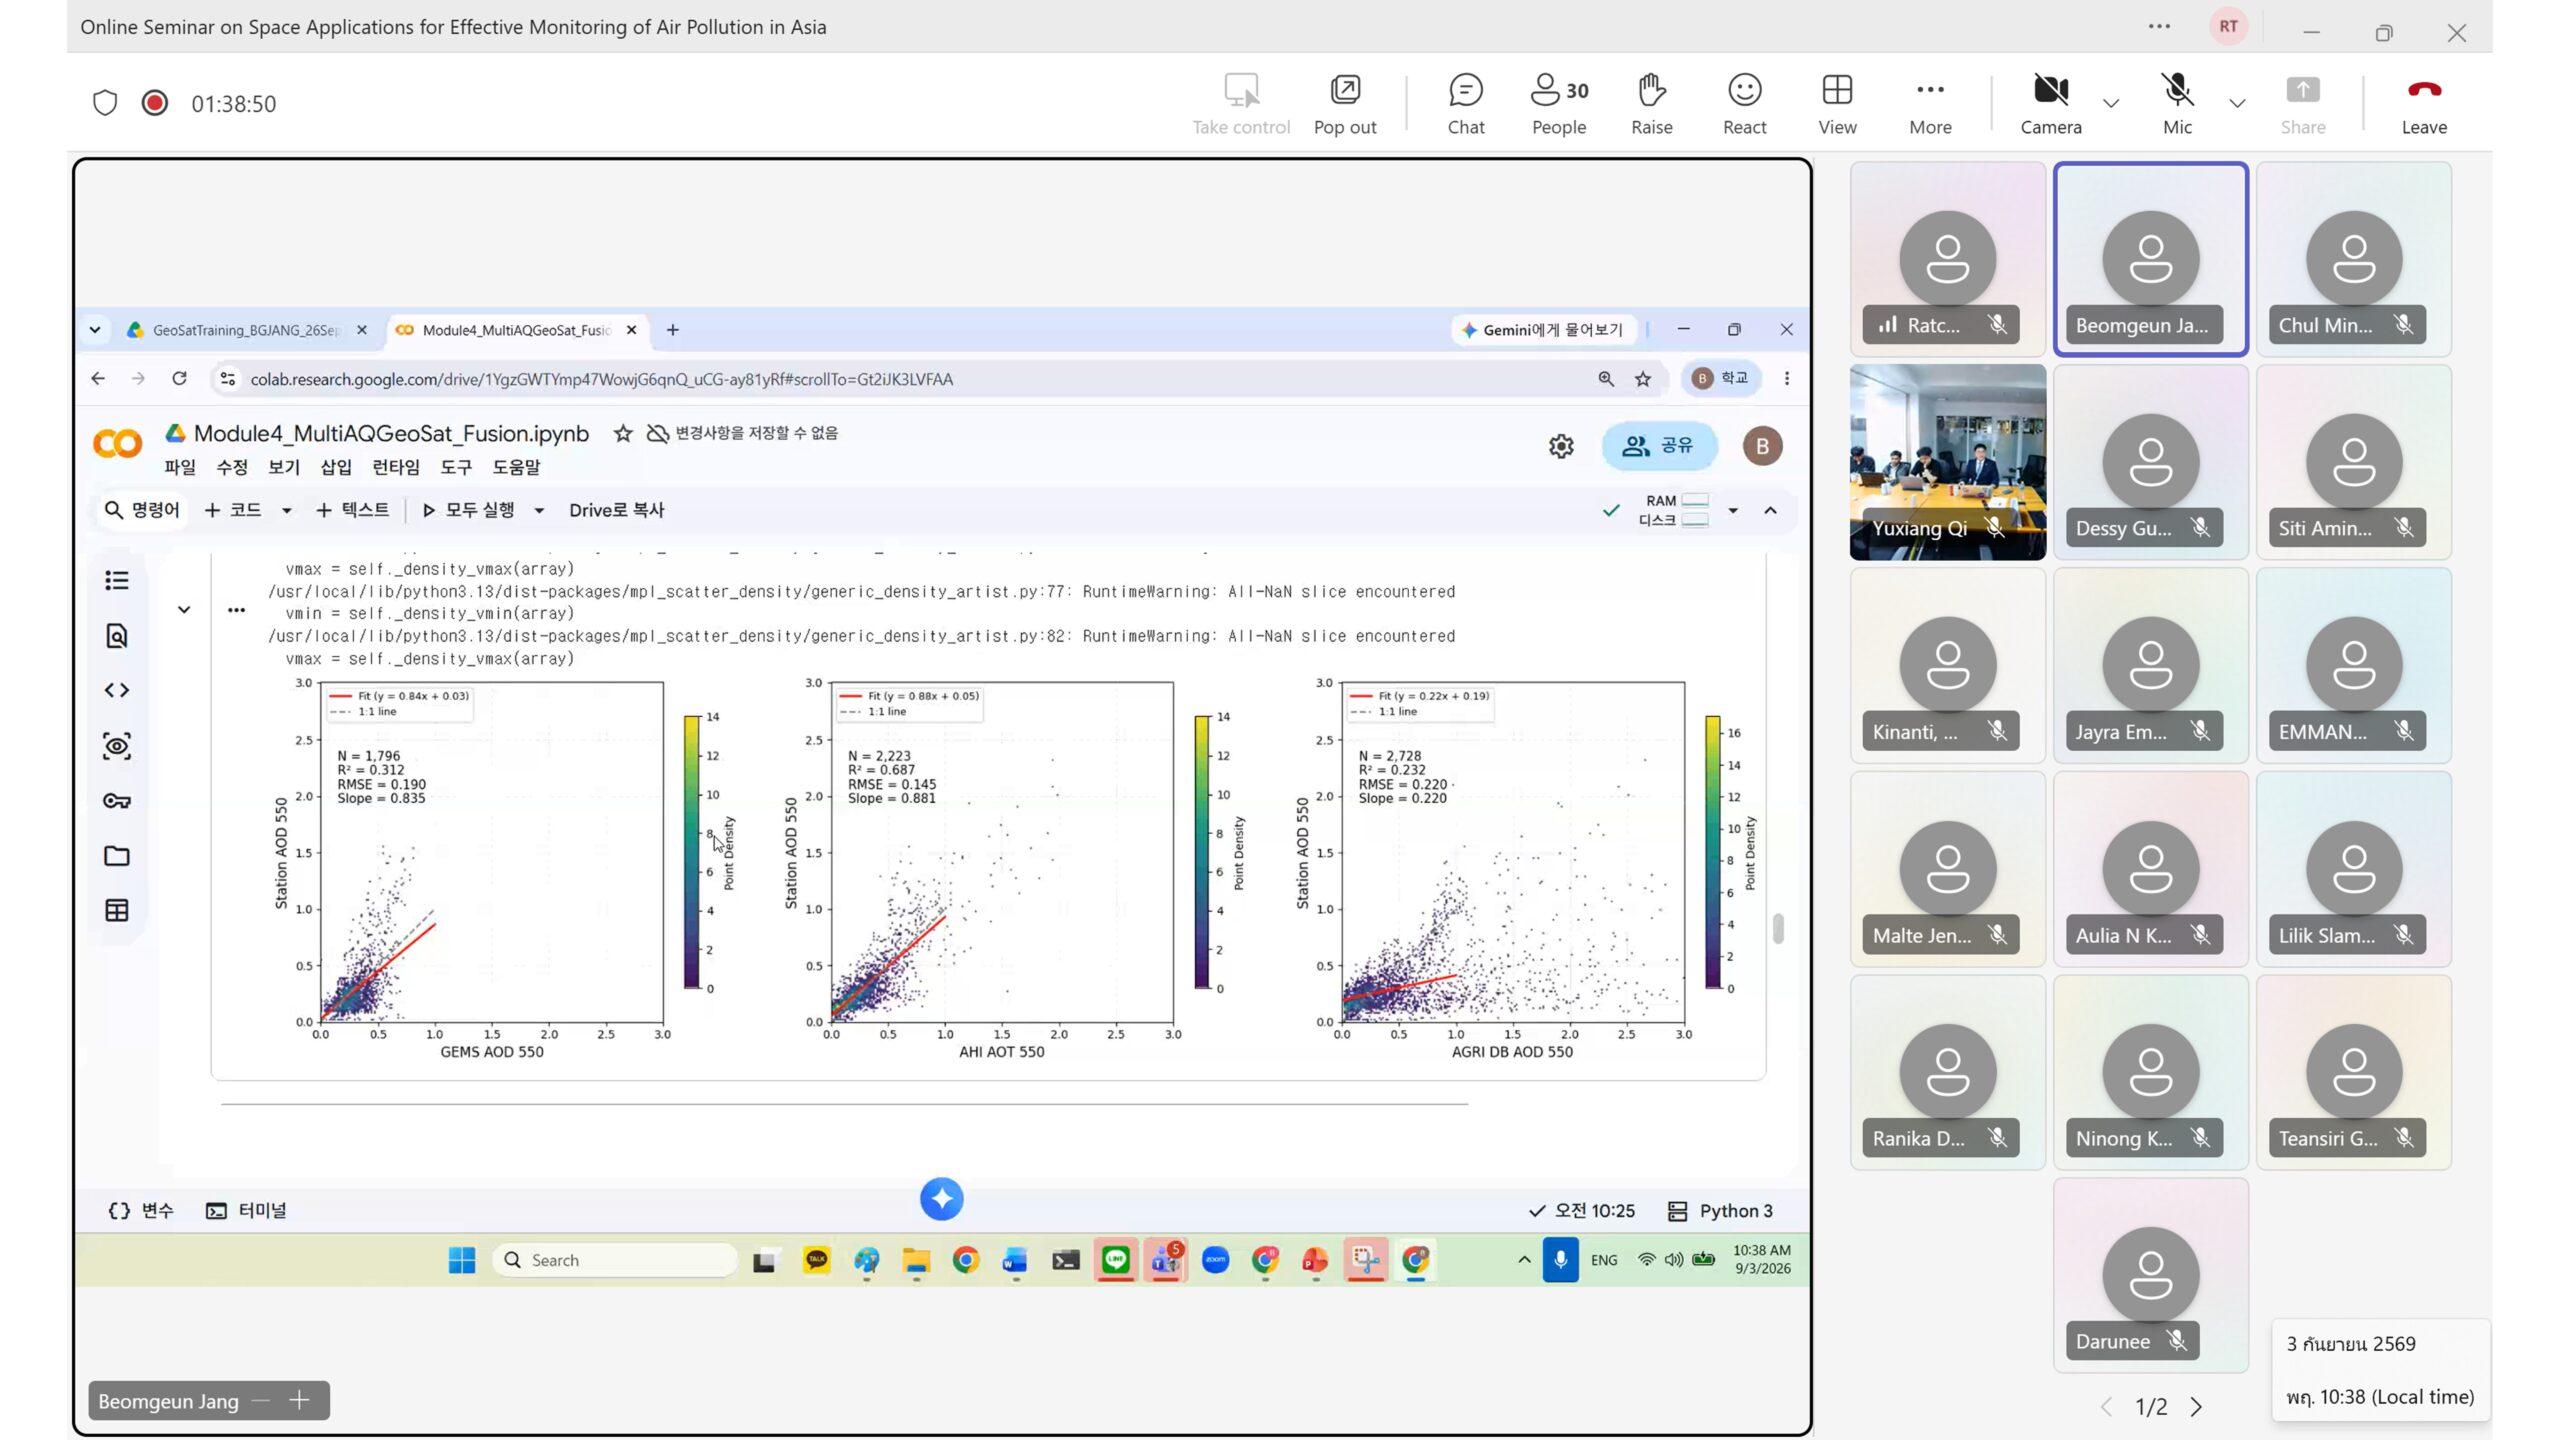Unmute the Mic
The image size is (2560, 1440).
(x=2177, y=103)
